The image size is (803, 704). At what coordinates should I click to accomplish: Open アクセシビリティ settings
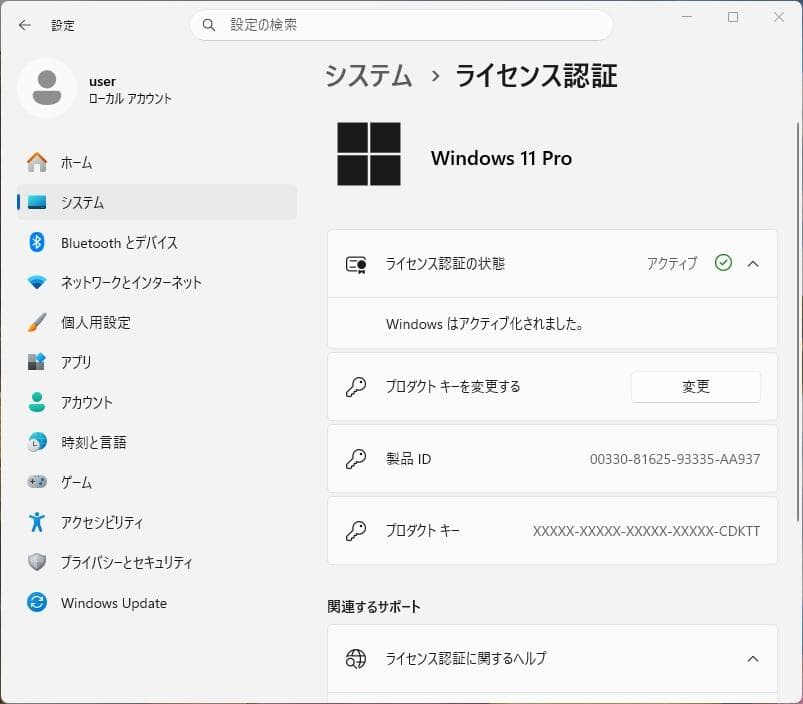pyautogui.click(x=157, y=522)
